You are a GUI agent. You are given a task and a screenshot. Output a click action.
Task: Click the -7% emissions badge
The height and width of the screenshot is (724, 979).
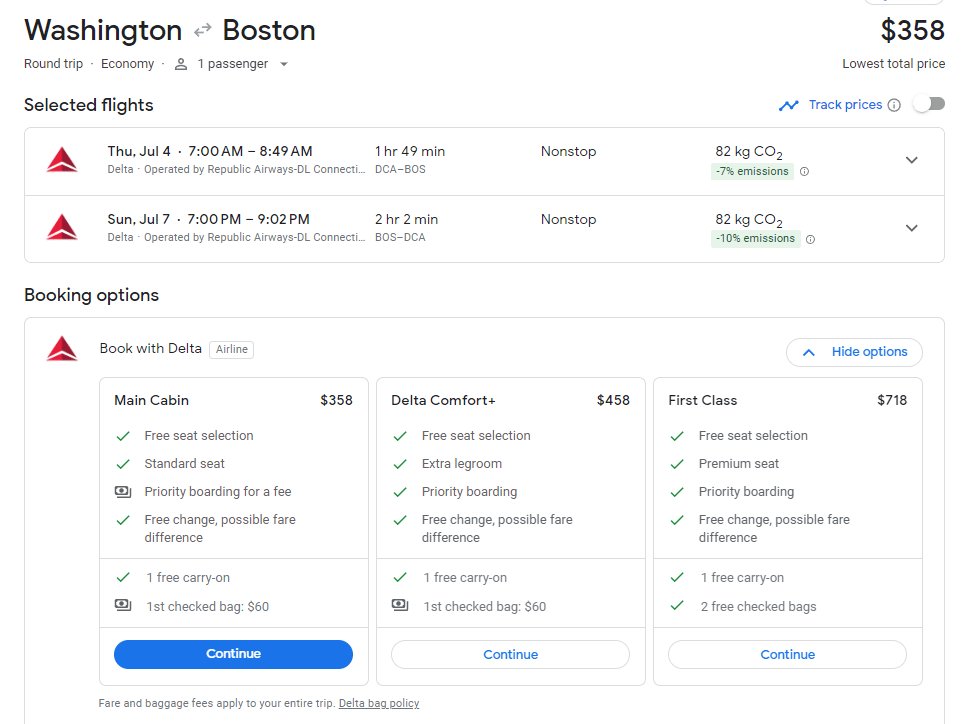tap(752, 172)
